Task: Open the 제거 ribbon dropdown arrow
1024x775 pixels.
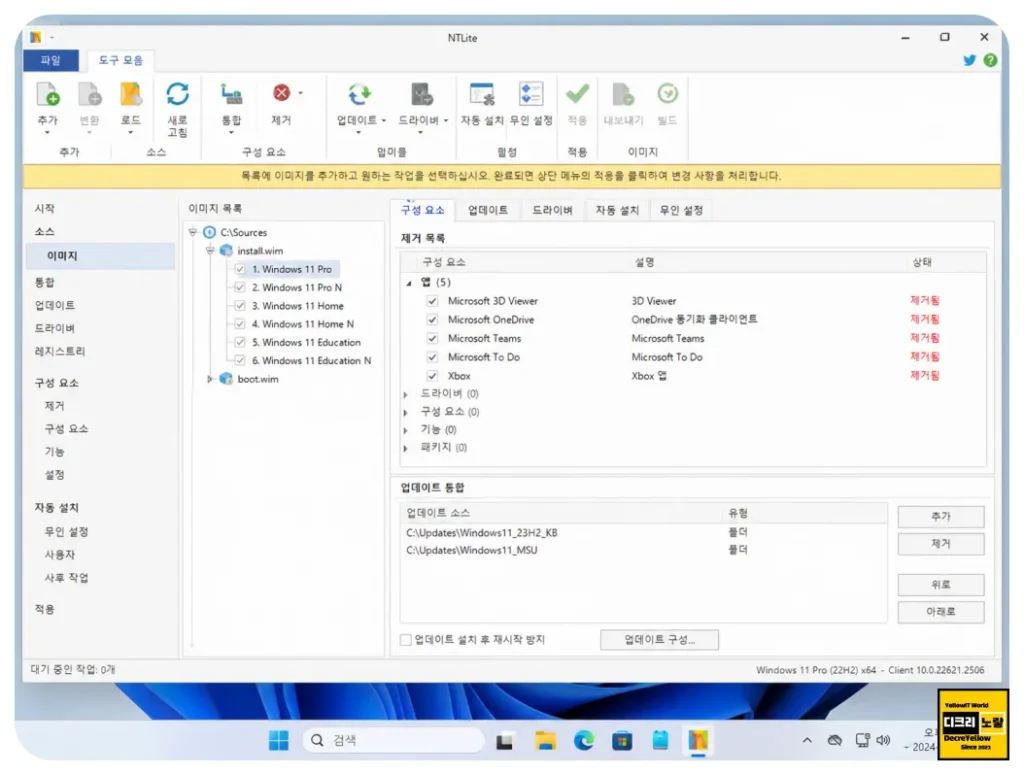Action: 300,93
